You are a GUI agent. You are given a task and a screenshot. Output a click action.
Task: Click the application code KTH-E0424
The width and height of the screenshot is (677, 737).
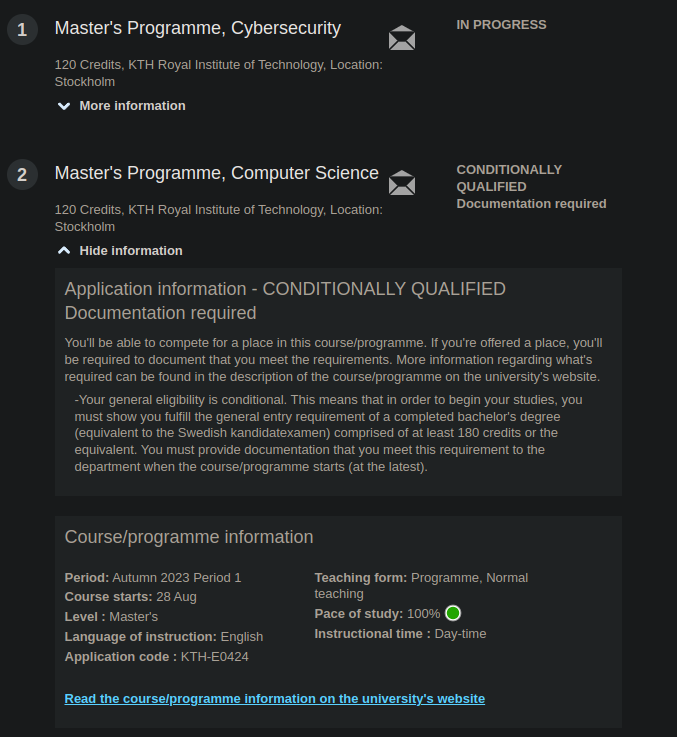tap(157, 657)
